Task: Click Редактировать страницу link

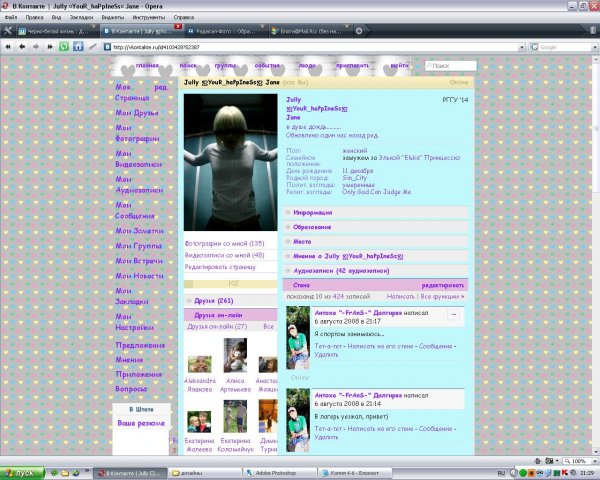Action: pos(220,267)
